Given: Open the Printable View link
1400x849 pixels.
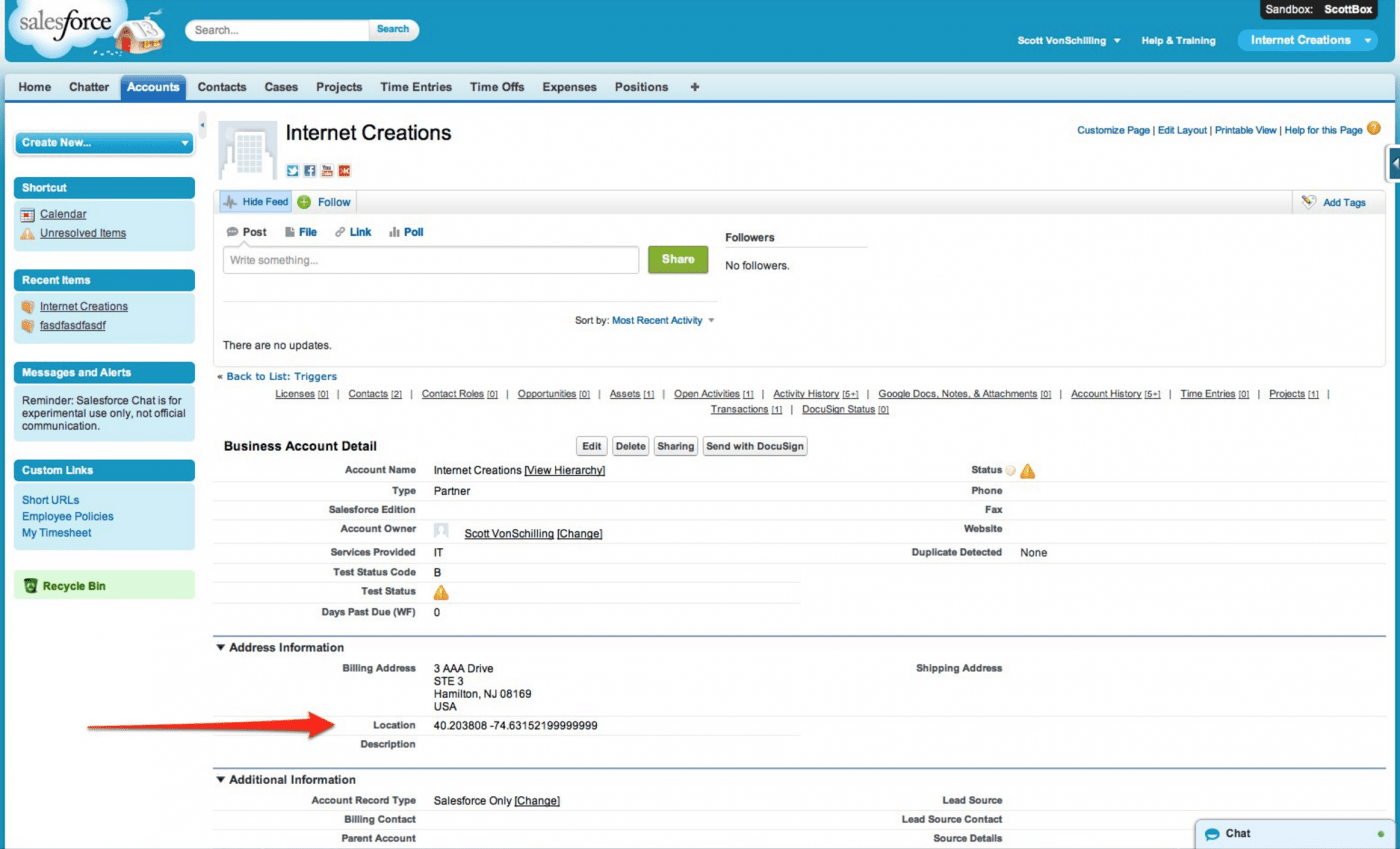Looking at the screenshot, I should click(1245, 131).
